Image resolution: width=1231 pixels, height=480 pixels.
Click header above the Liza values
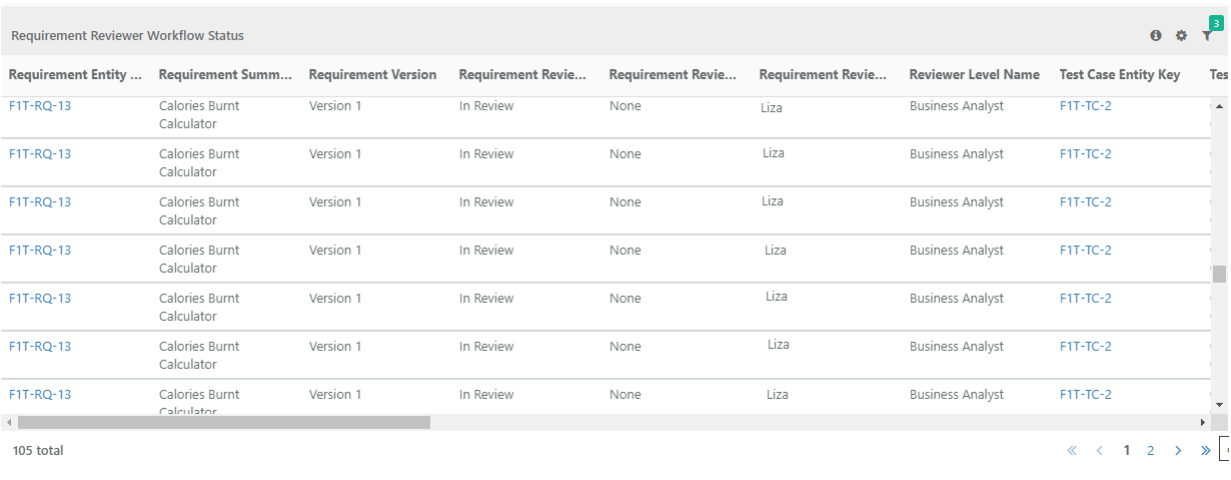click(825, 75)
